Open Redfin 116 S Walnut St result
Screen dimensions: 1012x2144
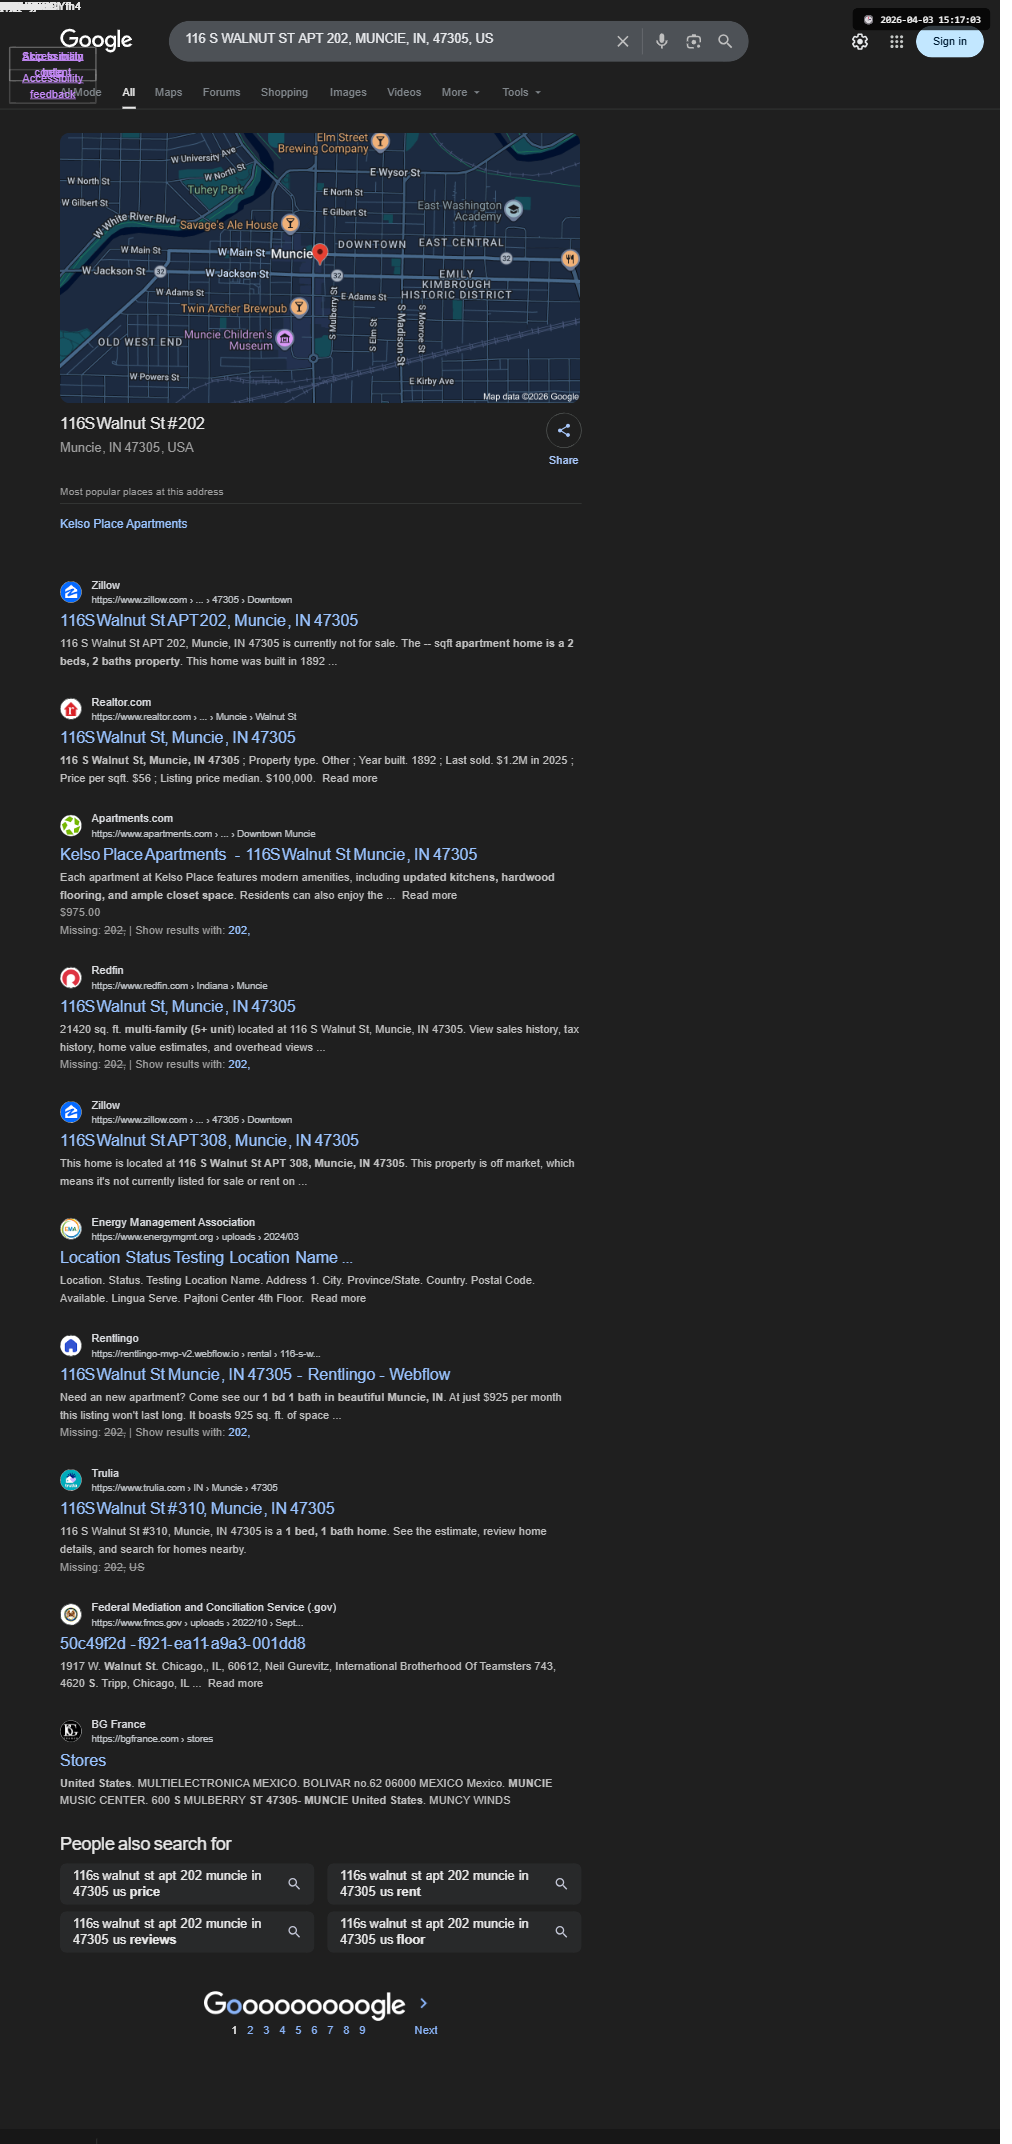[178, 1006]
